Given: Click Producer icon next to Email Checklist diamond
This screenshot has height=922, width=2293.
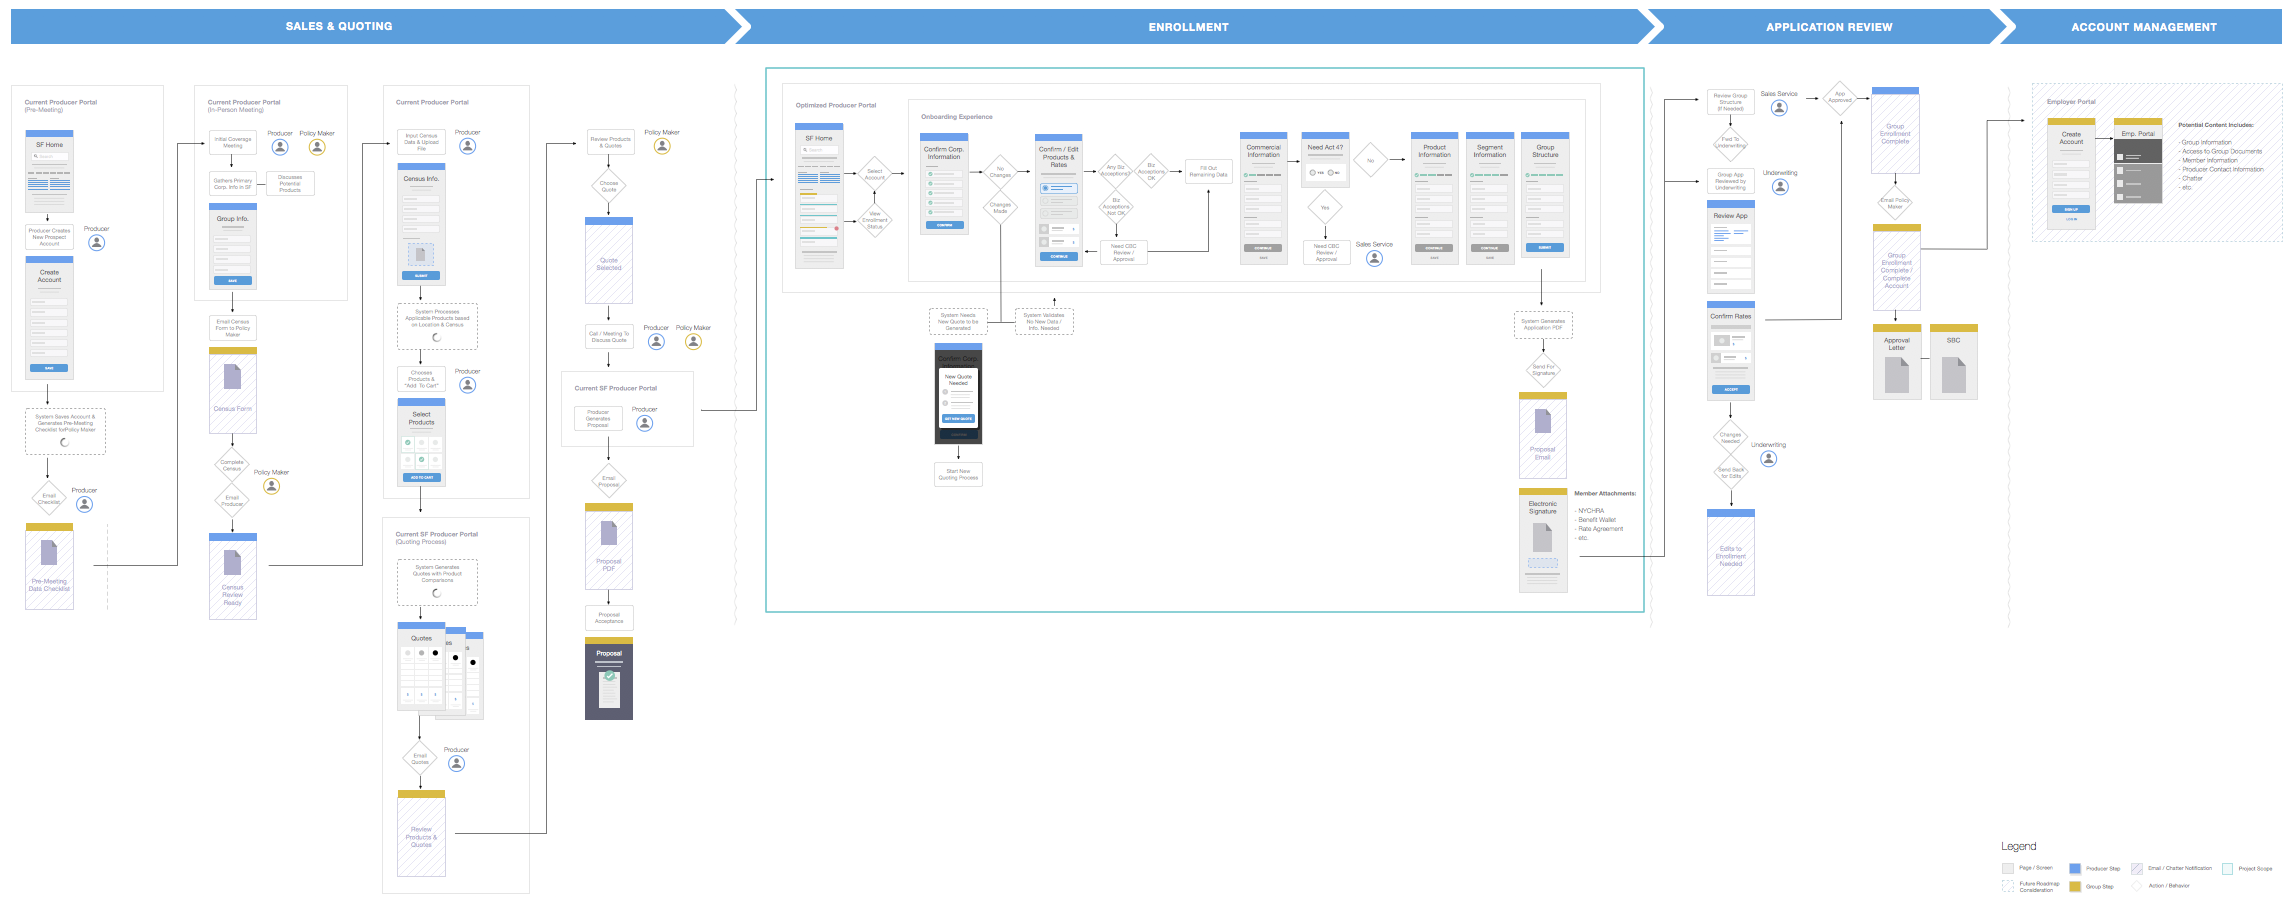Looking at the screenshot, I should pos(85,505).
